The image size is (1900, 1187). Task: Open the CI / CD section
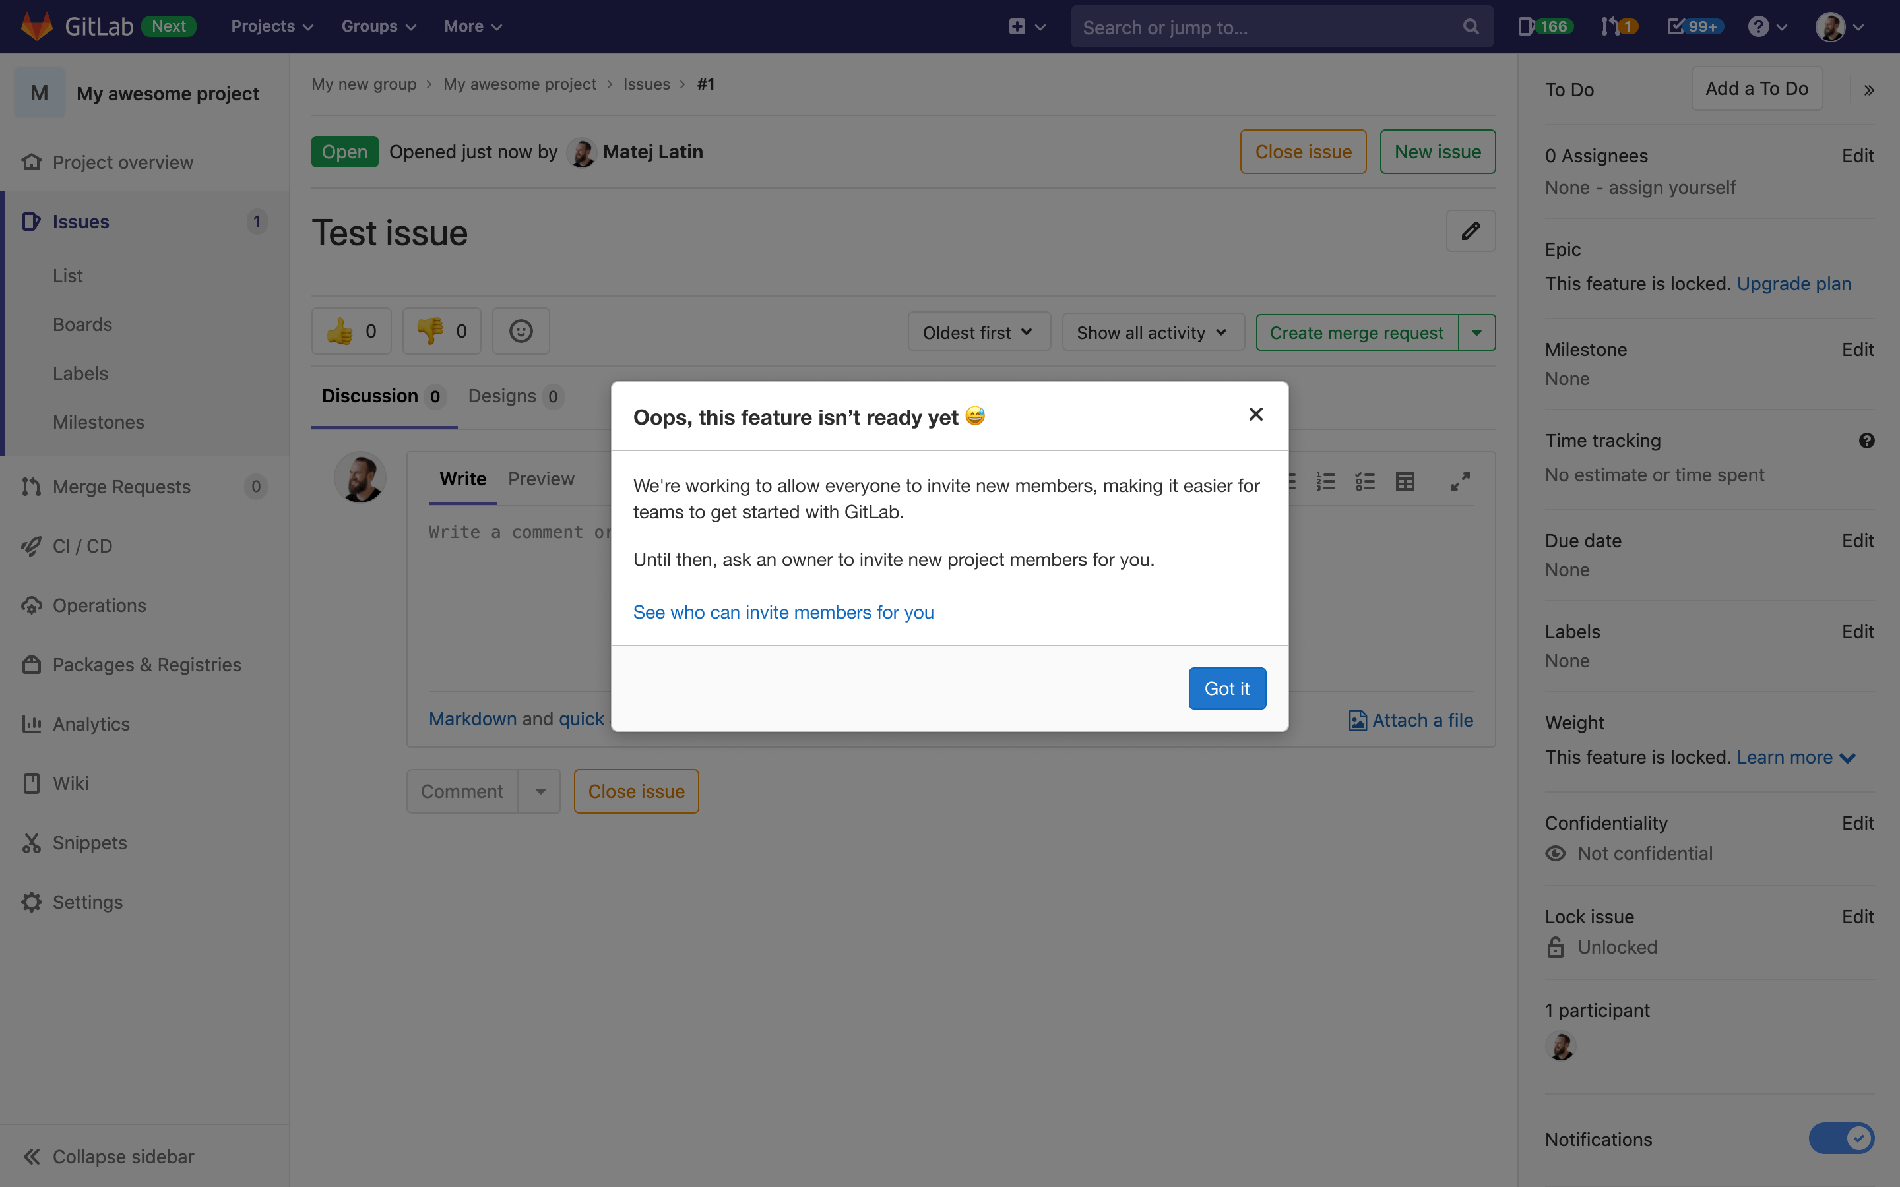80,546
